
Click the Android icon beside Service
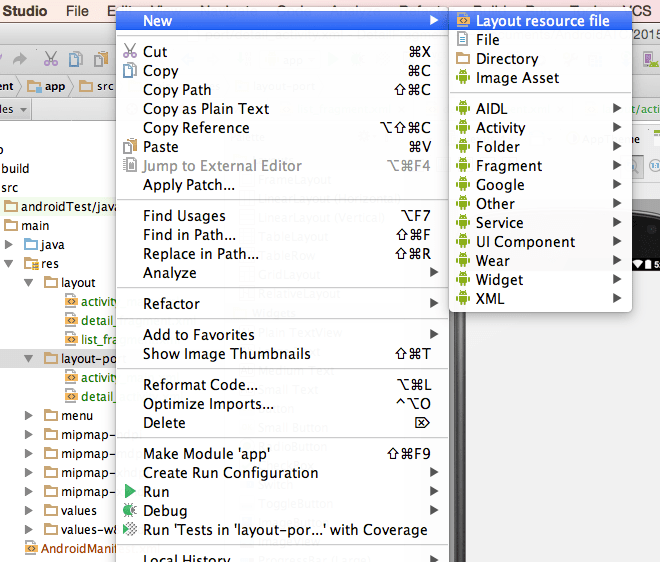463,222
